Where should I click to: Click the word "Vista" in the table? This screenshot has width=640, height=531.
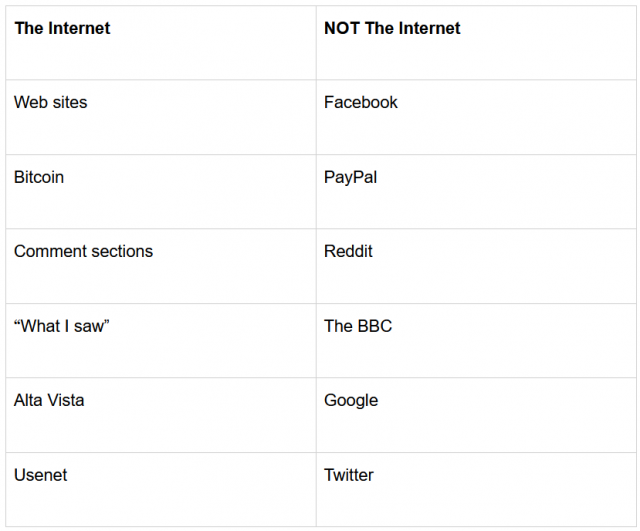click(x=65, y=400)
